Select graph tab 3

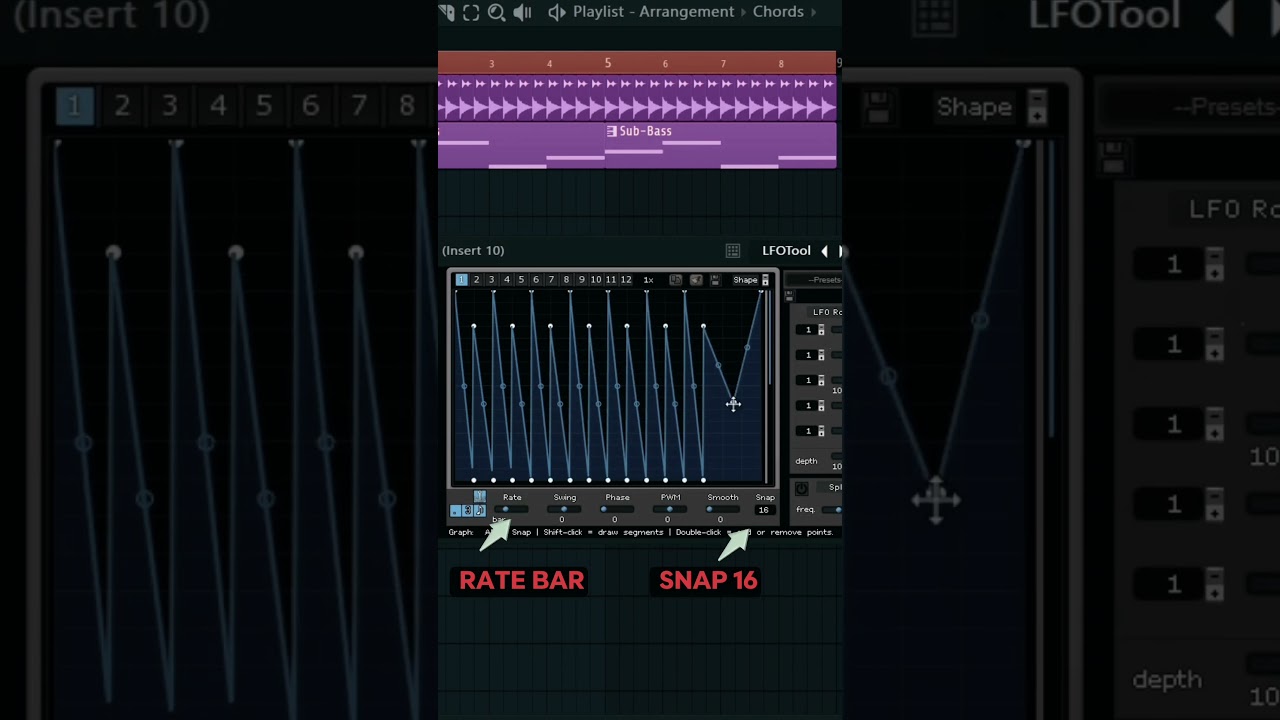click(x=492, y=280)
